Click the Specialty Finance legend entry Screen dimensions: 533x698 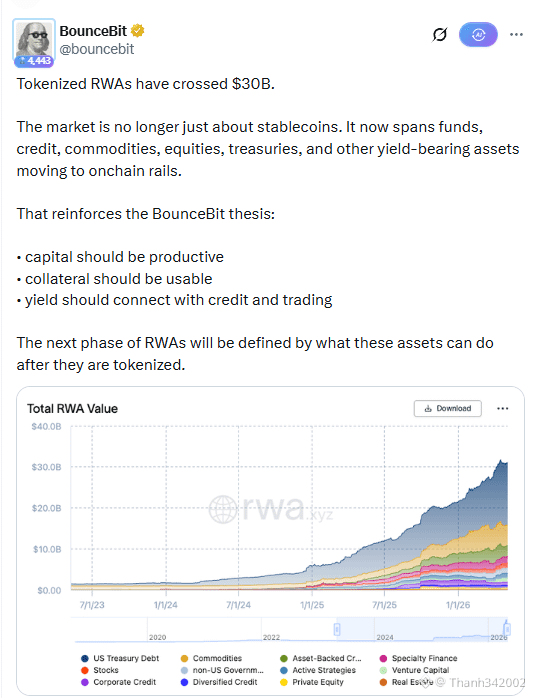419,658
